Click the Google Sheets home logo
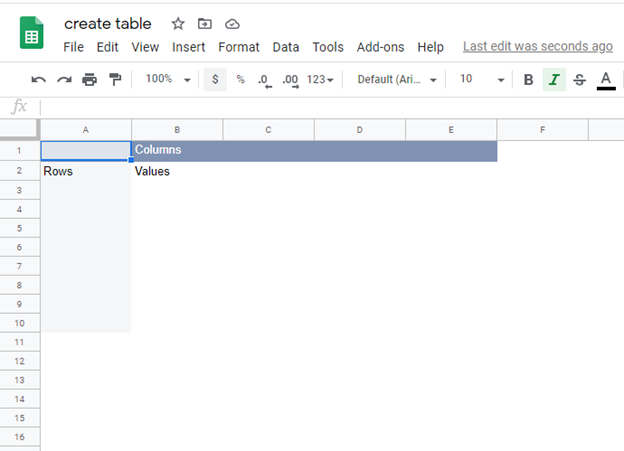624x451 pixels. 31,33
